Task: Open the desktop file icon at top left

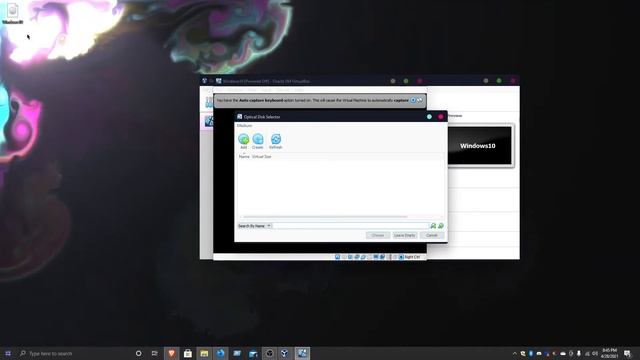Action: tap(13, 13)
